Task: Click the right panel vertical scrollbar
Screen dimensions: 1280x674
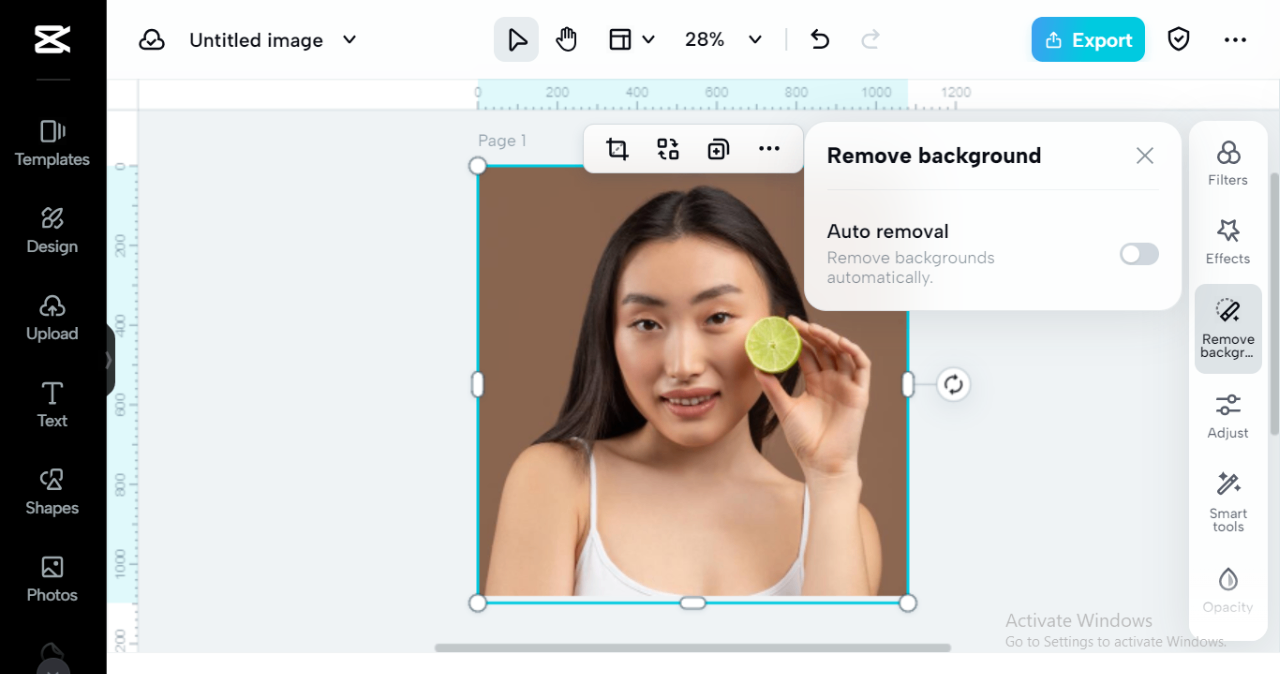Action: 1274,303
